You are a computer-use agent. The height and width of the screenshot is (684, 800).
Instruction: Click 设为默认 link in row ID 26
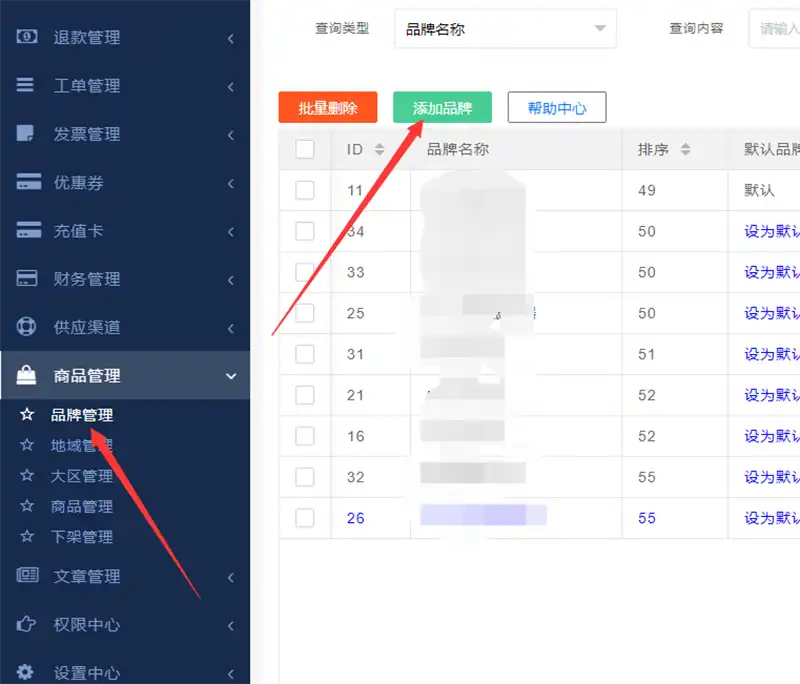[771, 518]
